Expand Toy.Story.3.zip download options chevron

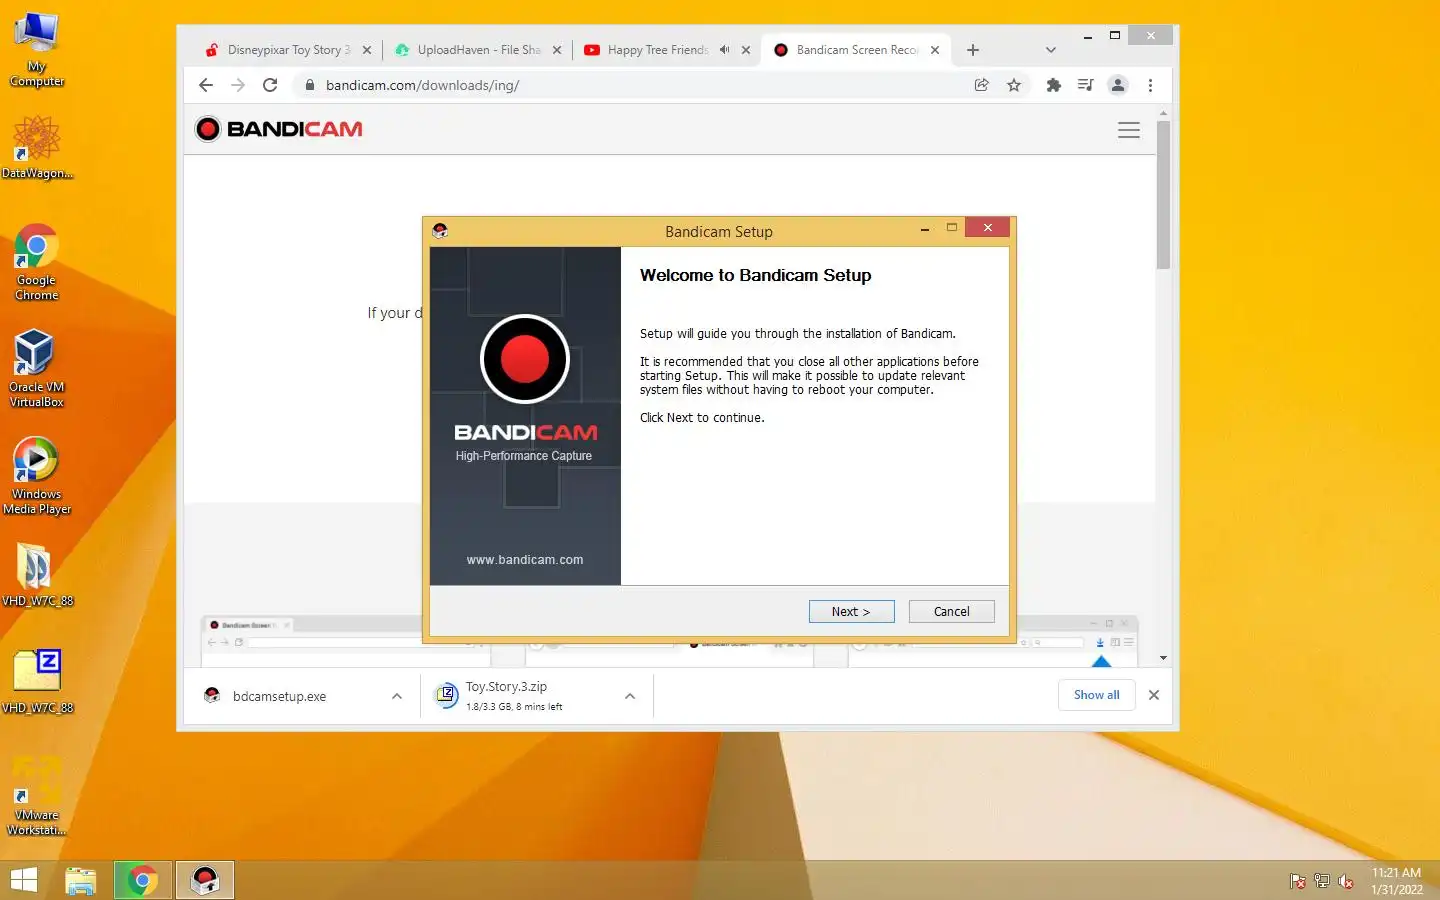pyautogui.click(x=630, y=696)
